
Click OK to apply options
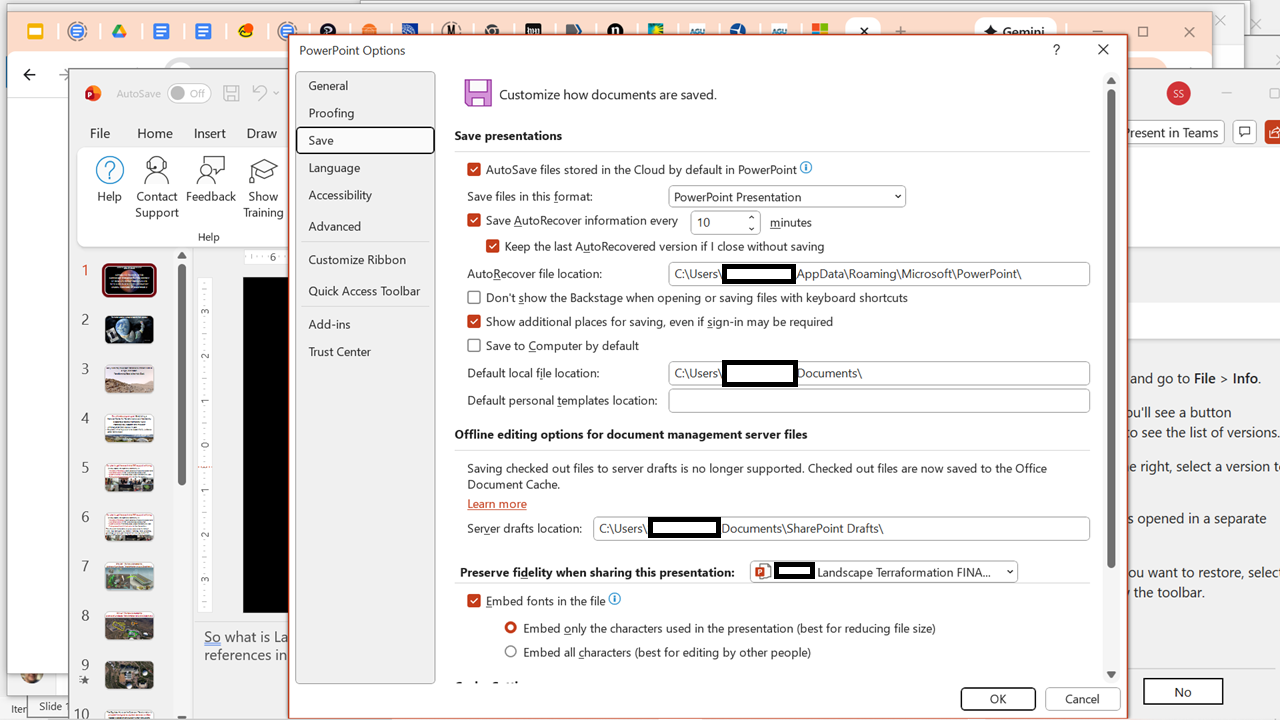point(998,699)
